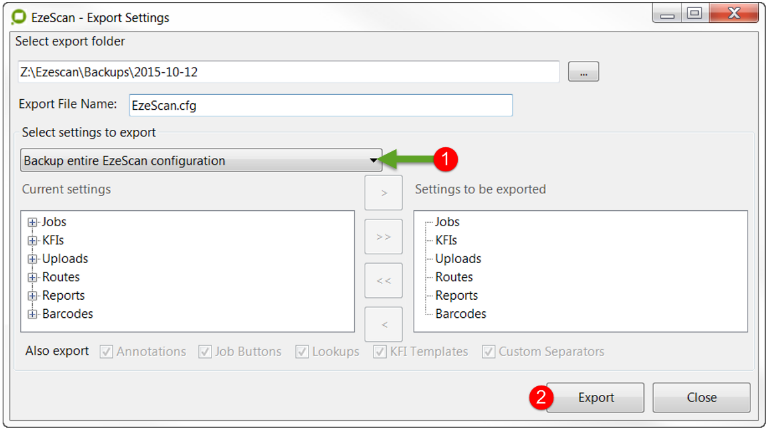Image resolution: width=767 pixels, height=429 pixels.
Task: Click the Export File Name text field
Action: (x=319, y=105)
